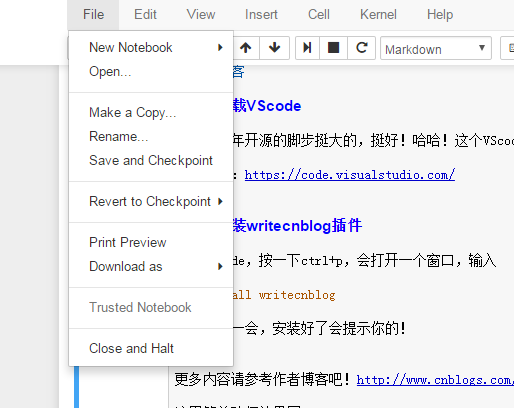Open the Insert menu
Screen dimensions: 514x408
(x=261, y=15)
